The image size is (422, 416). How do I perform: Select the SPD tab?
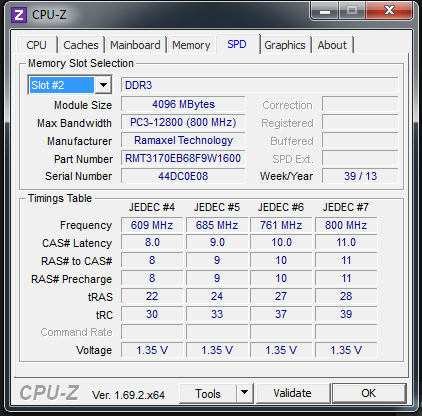(237, 44)
